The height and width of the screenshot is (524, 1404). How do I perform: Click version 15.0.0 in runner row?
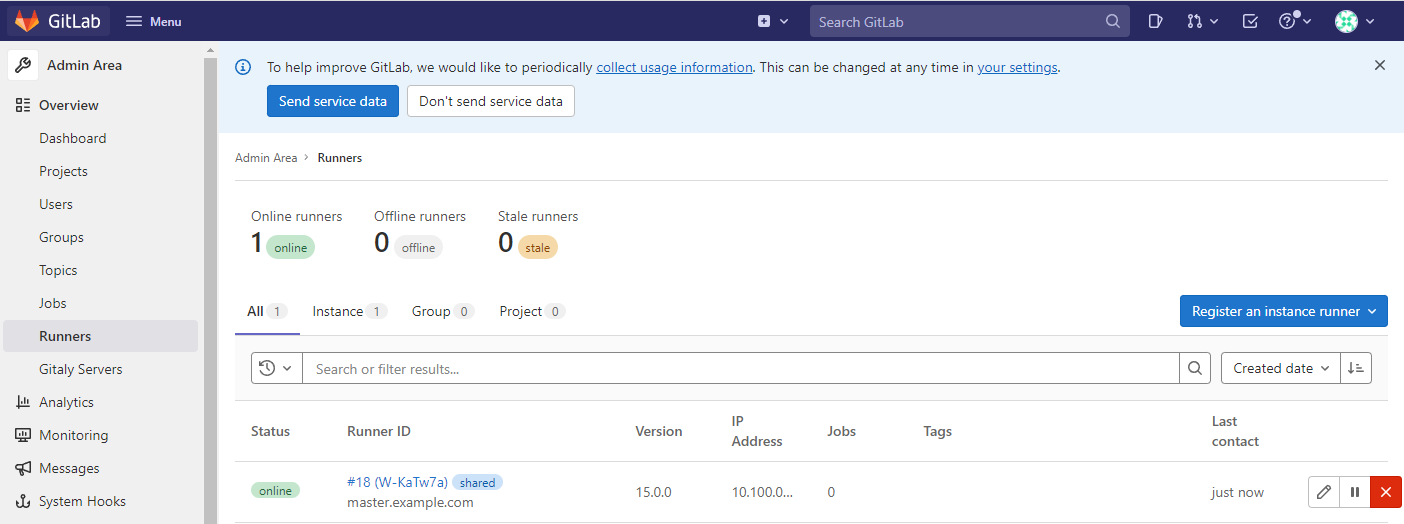pos(654,492)
